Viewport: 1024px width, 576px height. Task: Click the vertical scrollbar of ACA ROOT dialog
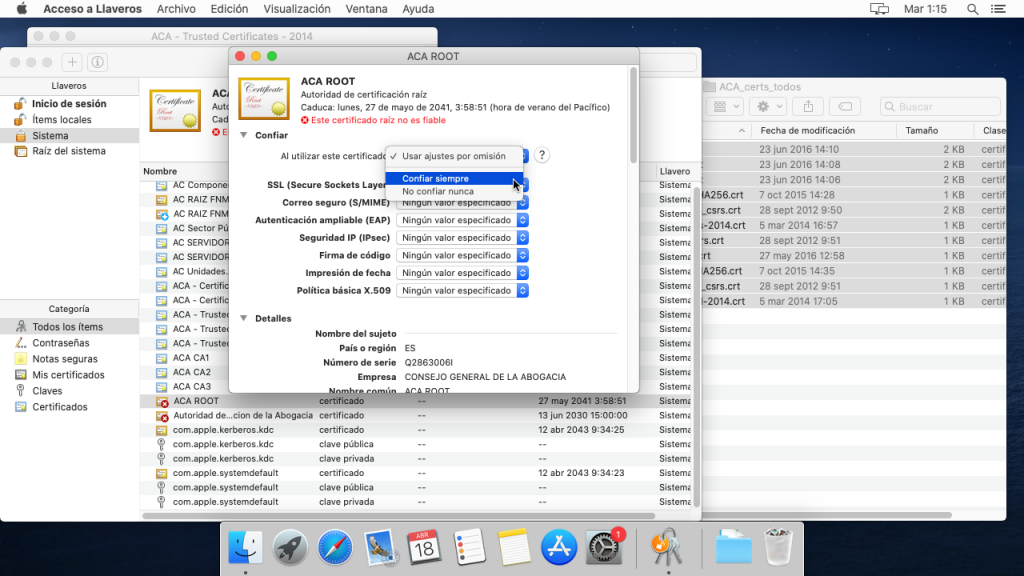click(x=633, y=114)
